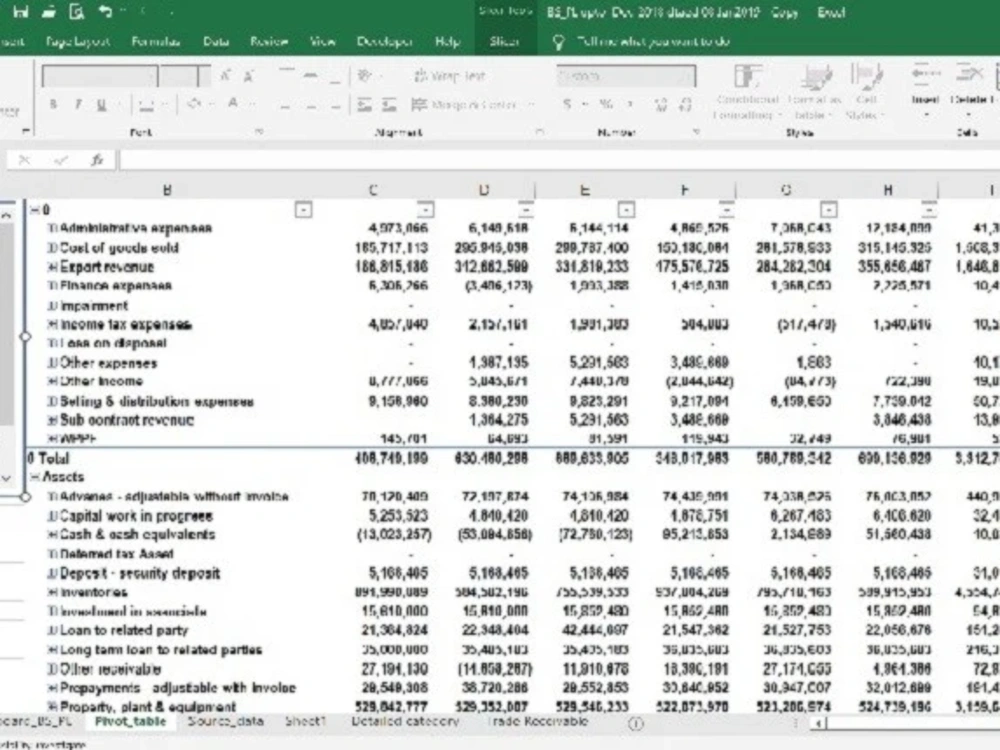Expand the Cash & cash equivalents row
Image resolution: width=1000 pixels, height=750 pixels.
(53, 534)
